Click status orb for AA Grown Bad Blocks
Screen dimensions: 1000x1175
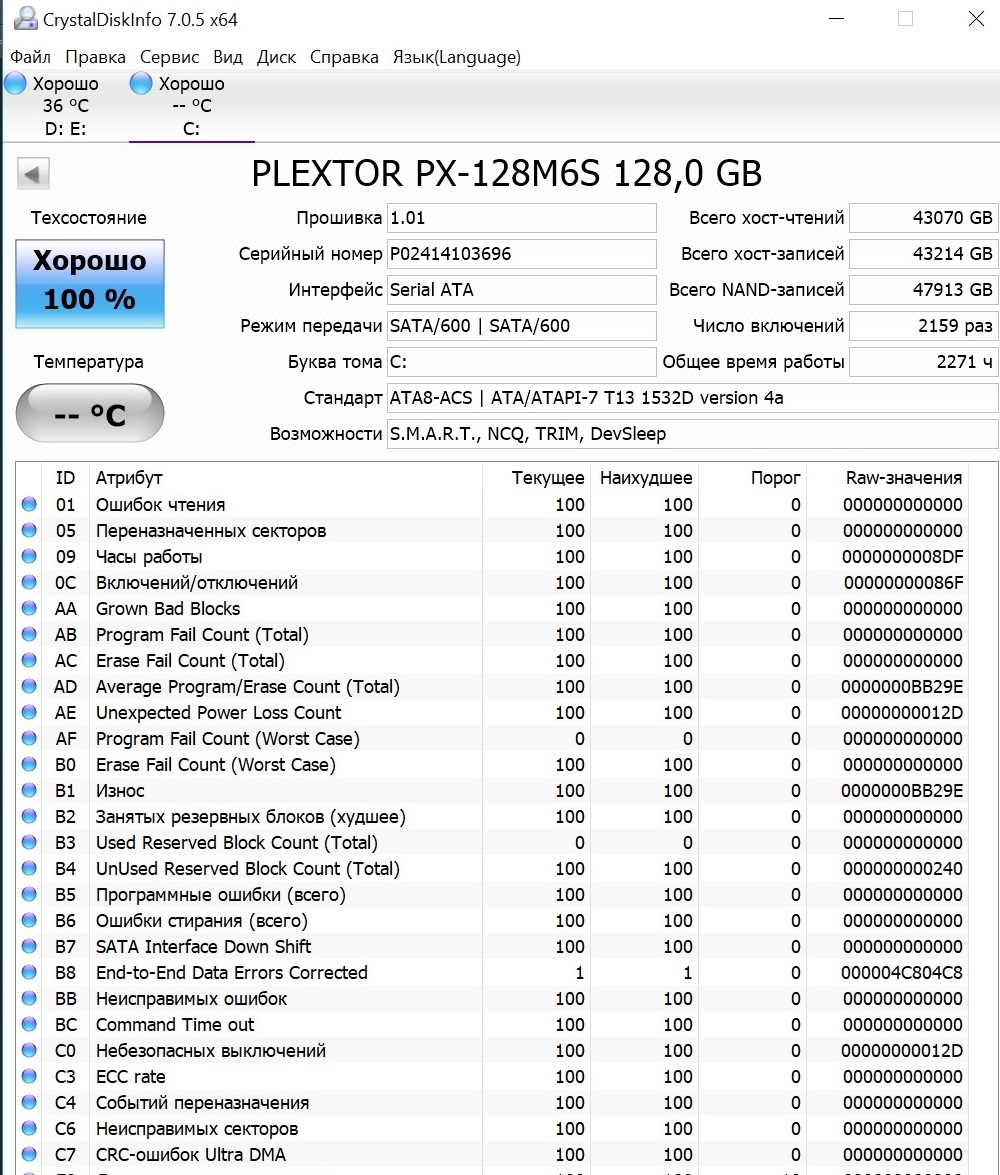click(29, 608)
